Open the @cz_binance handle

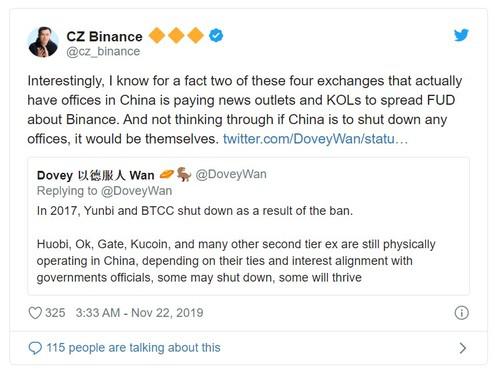coord(103,51)
